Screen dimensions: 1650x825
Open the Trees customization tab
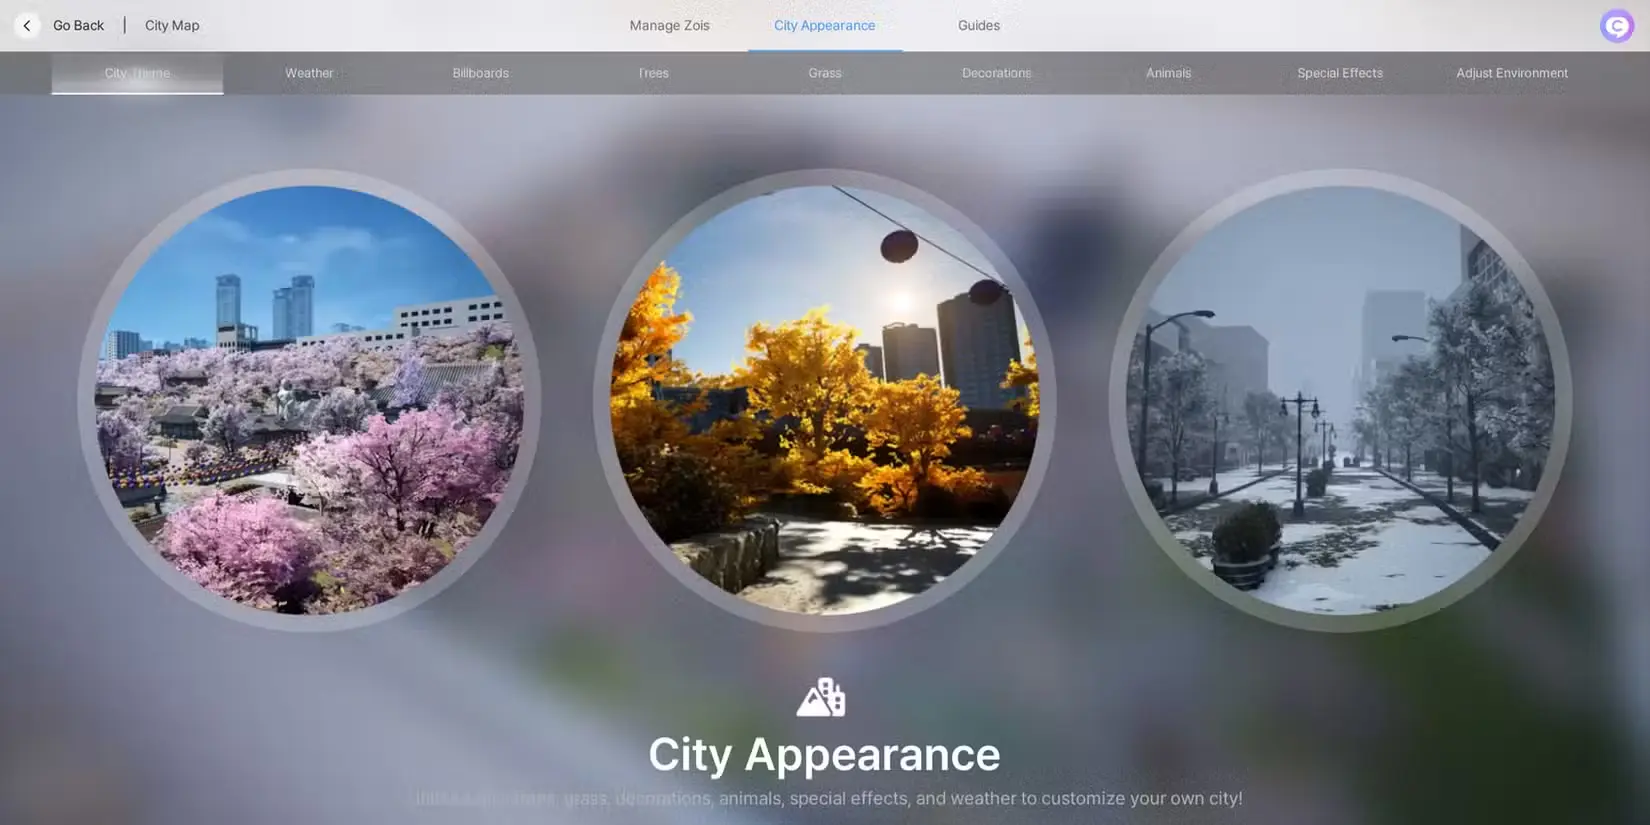pos(653,73)
